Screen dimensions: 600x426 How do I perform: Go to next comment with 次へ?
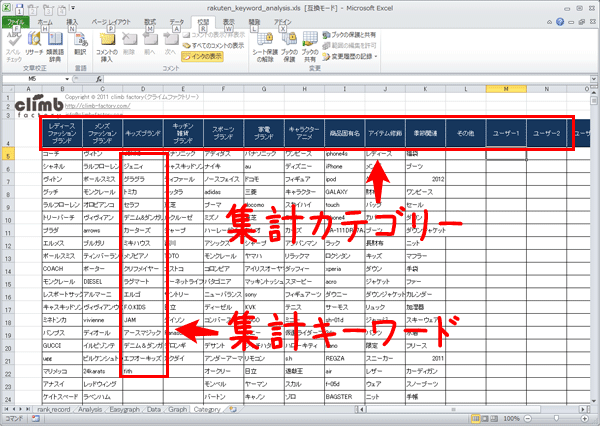[171, 44]
